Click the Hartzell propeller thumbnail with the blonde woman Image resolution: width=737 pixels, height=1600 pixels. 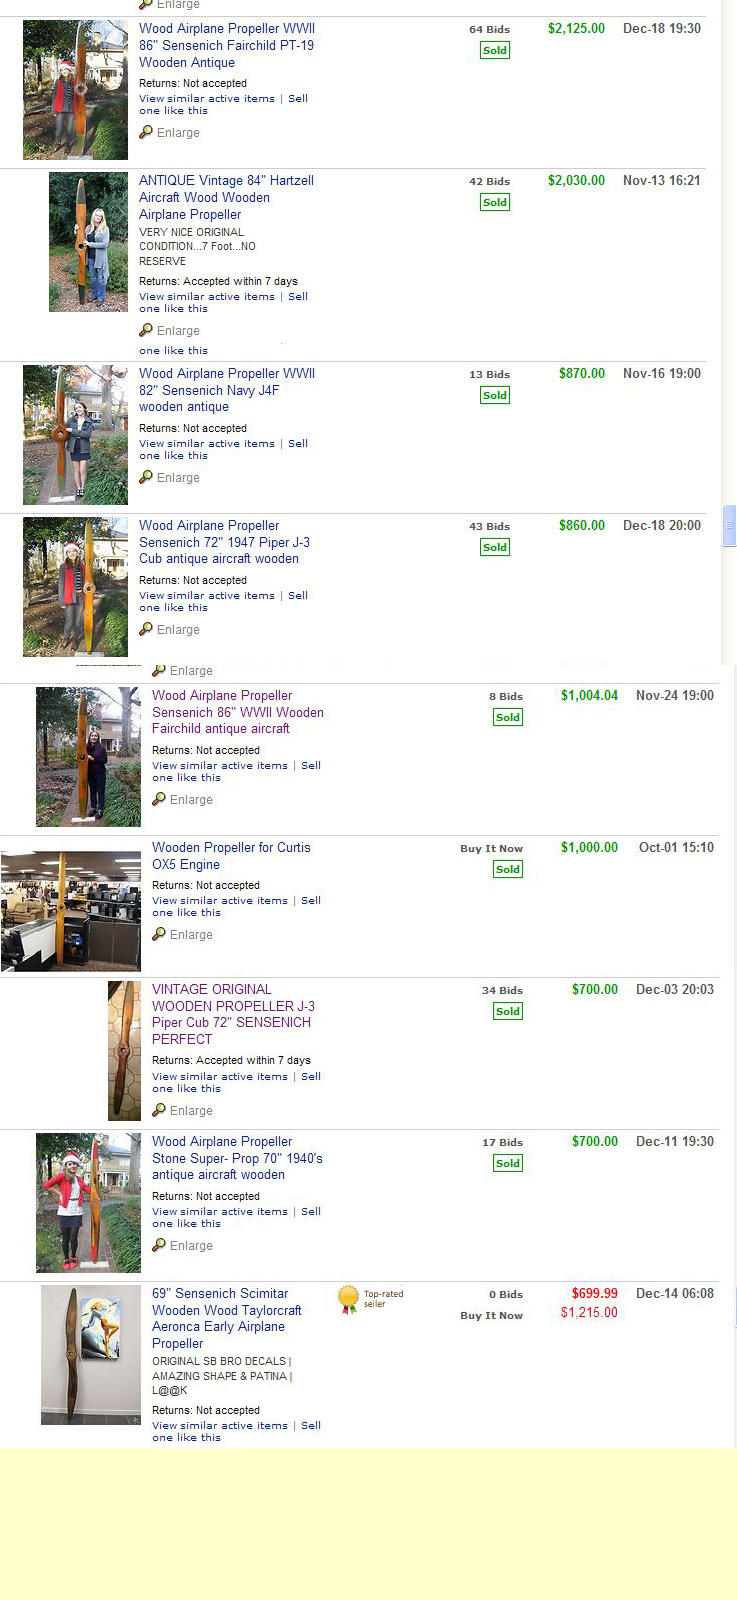tap(88, 241)
